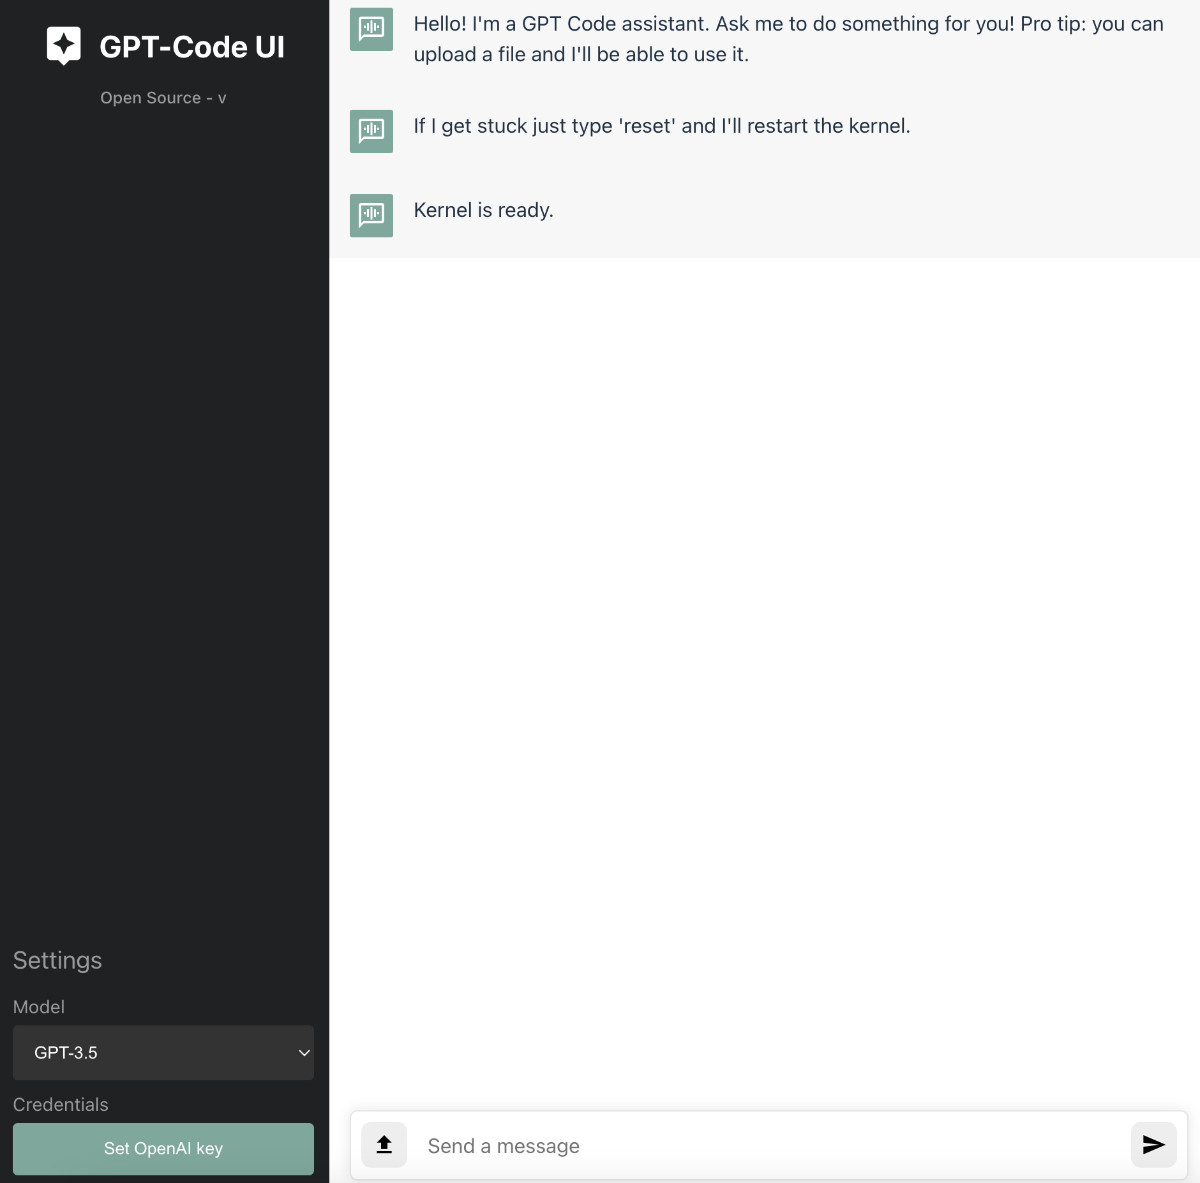Click the bot avatar beside Kernel is ready
Image resolution: width=1200 pixels, height=1183 pixels.
371,215
